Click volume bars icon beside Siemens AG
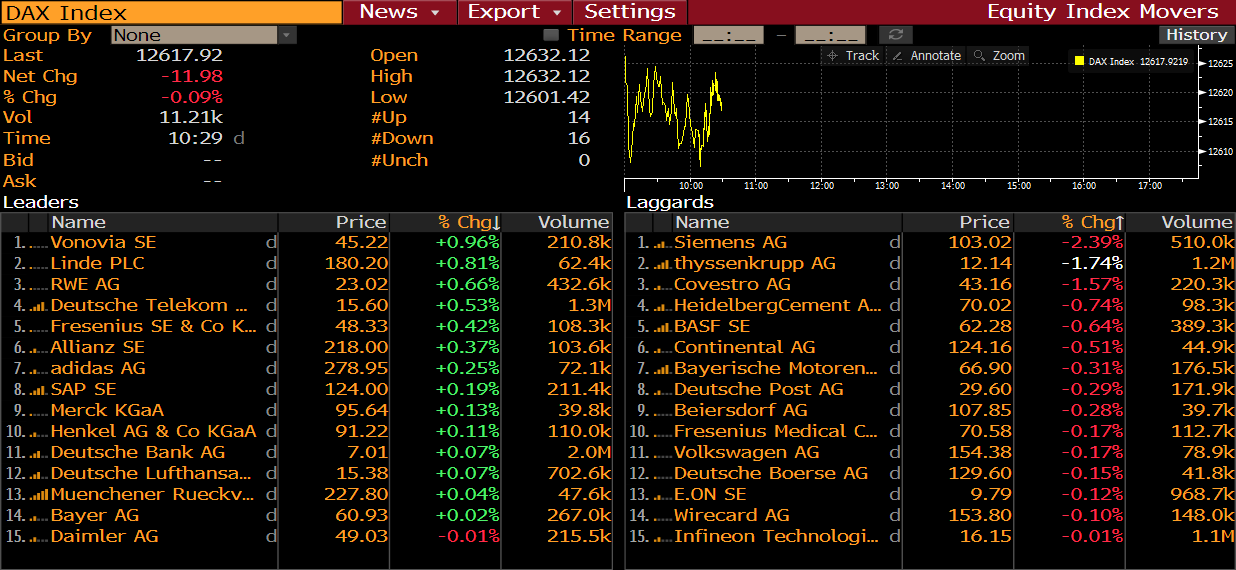Viewport: 1236px width, 570px height. tap(662, 243)
